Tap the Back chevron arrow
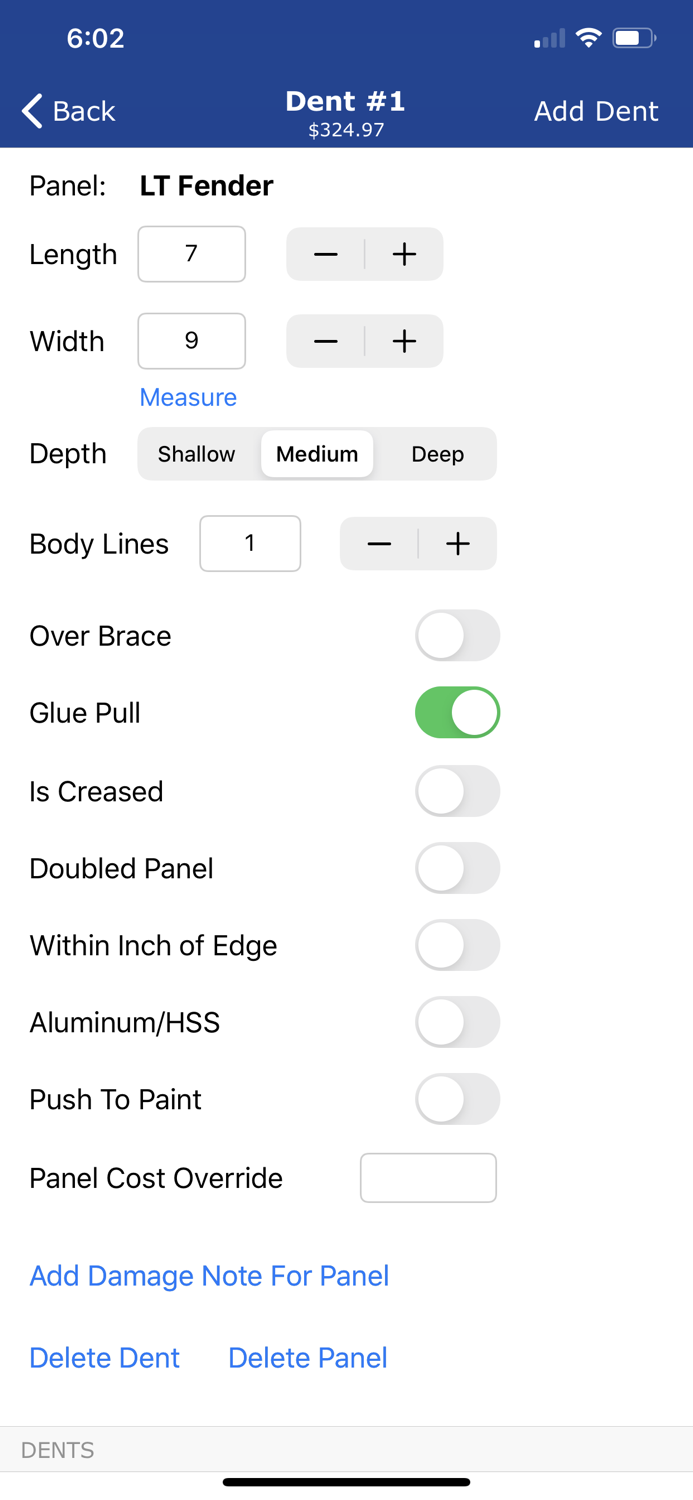693x1500 pixels. pyautogui.click(x=33, y=111)
